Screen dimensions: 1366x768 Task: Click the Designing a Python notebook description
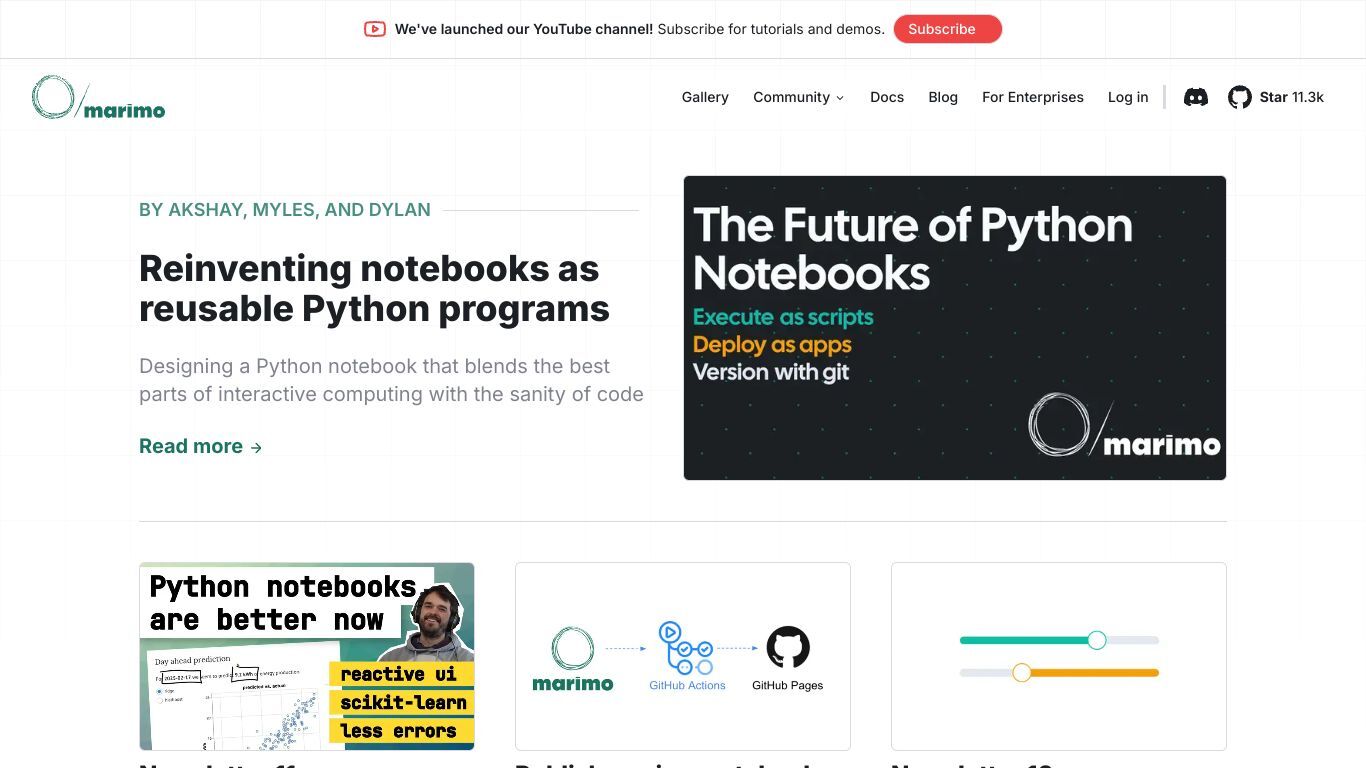(x=391, y=380)
